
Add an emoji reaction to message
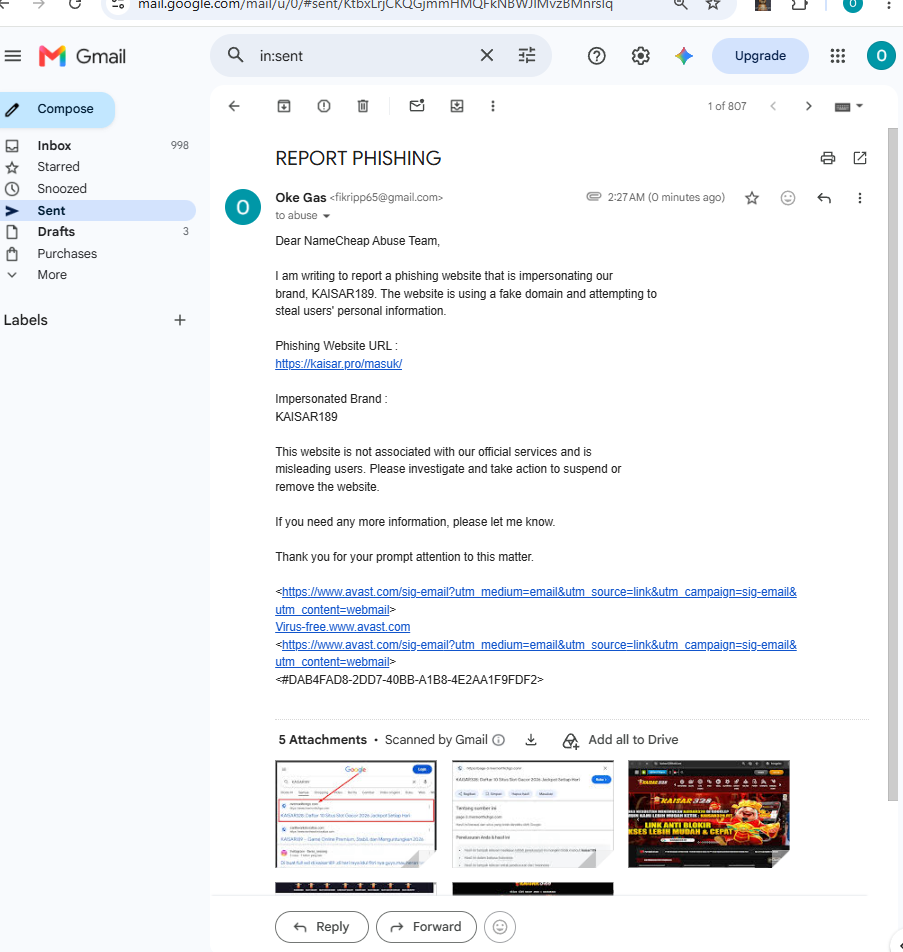(x=788, y=198)
